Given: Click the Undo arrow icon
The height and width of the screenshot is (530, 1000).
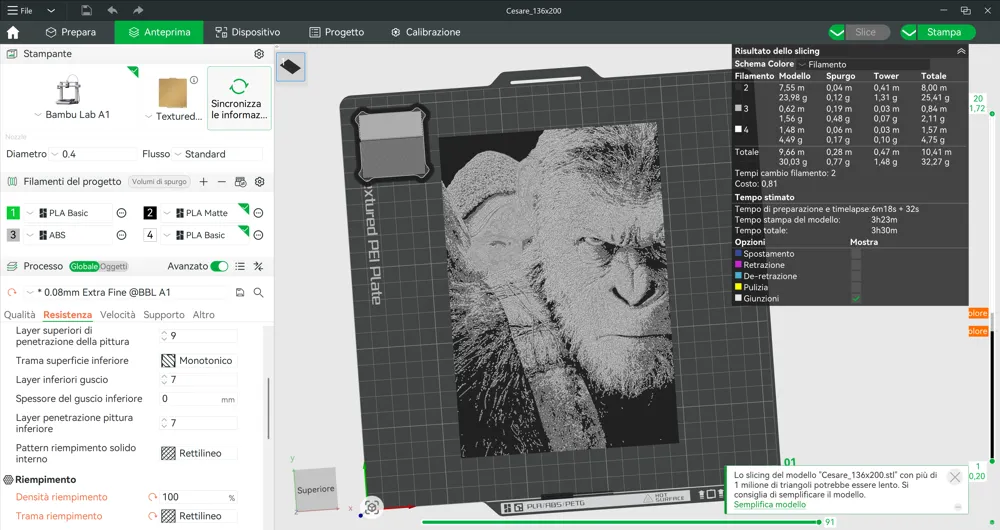Looking at the screenshot, I should coord(112,10).
